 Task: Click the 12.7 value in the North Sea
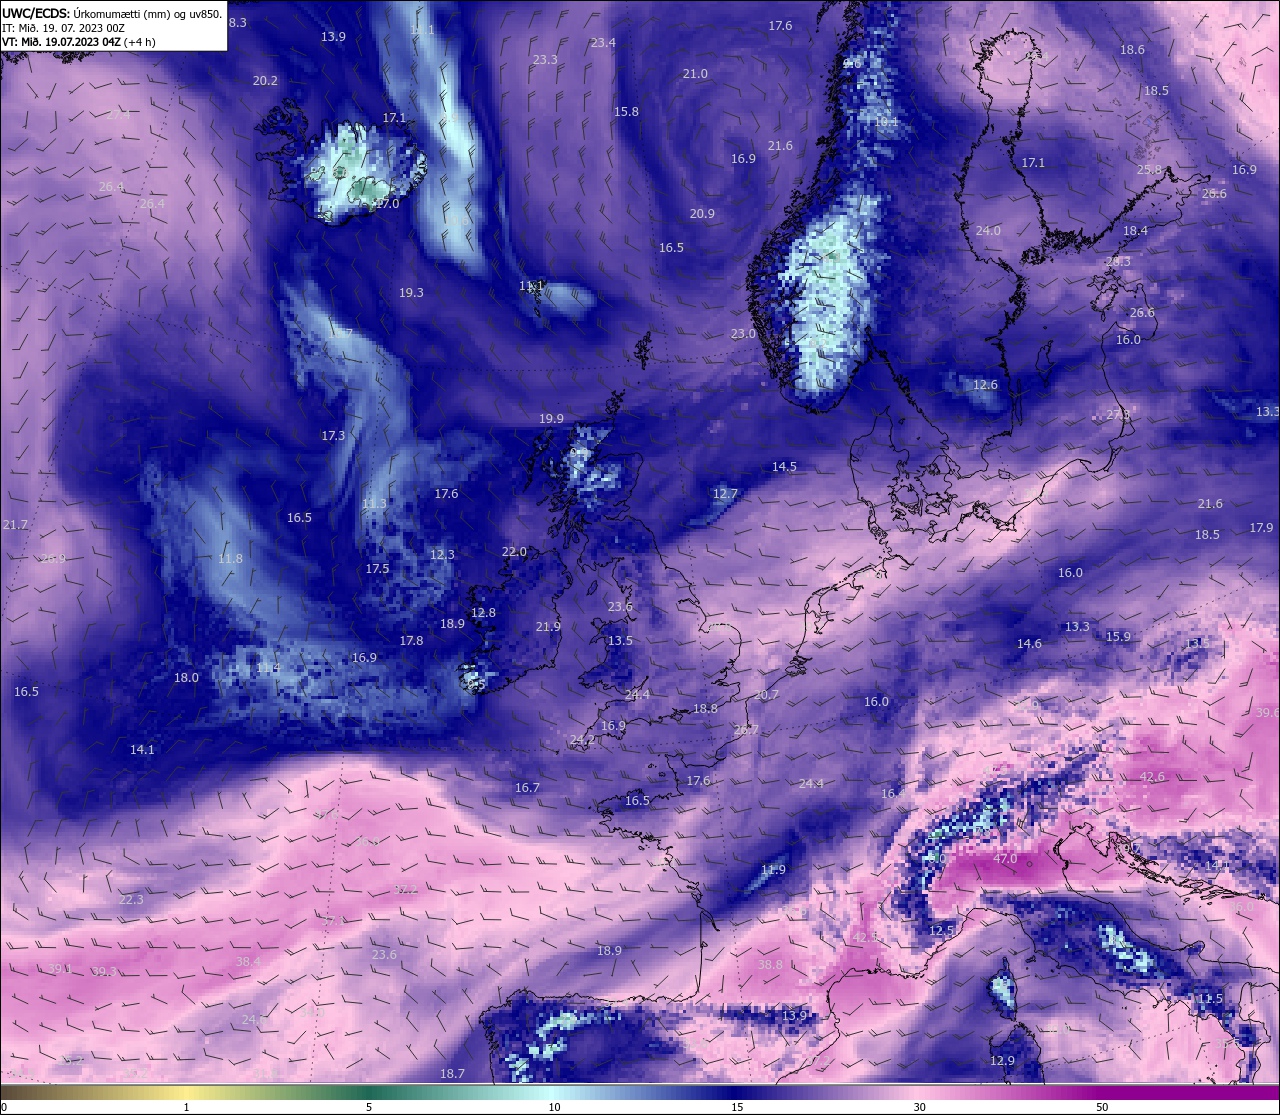725,493
